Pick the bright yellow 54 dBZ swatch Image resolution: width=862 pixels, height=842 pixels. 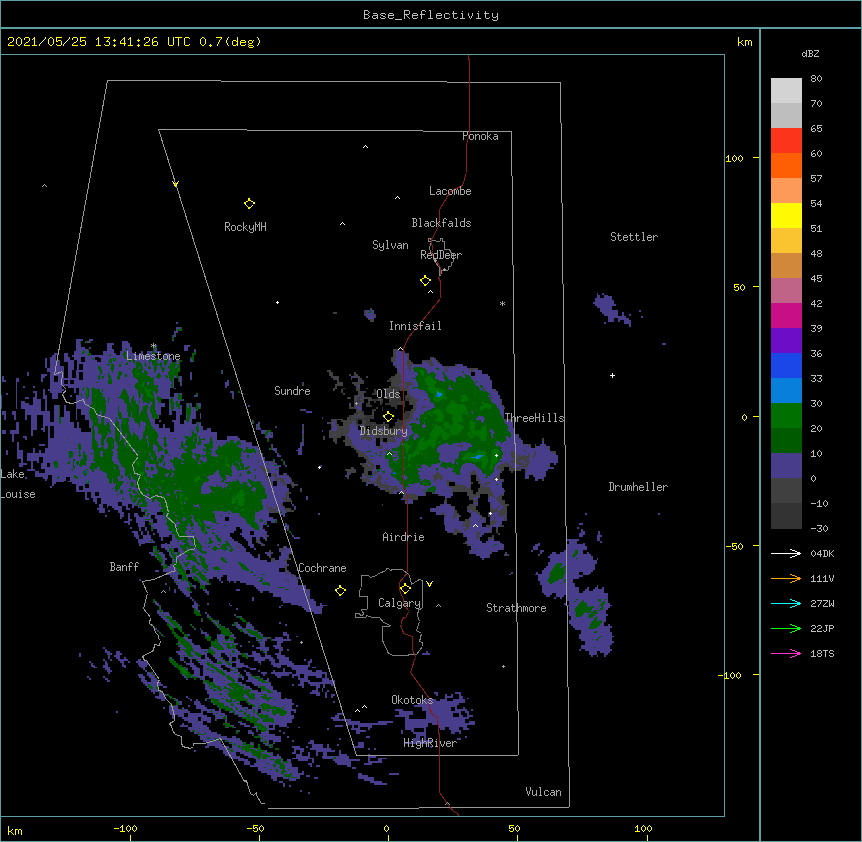pos(786,215)
